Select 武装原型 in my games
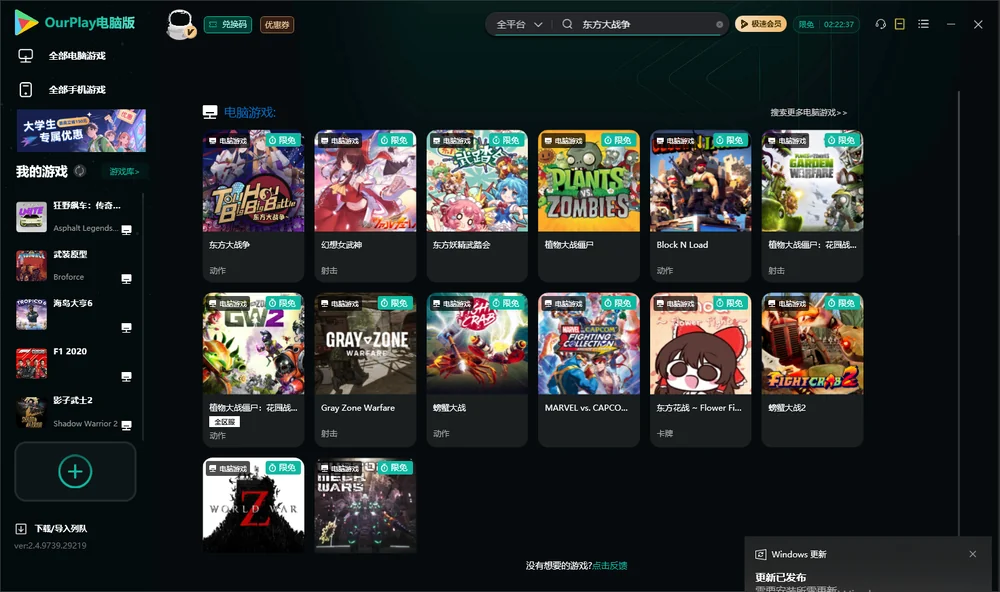1000x592 pixels. point(74,265)
